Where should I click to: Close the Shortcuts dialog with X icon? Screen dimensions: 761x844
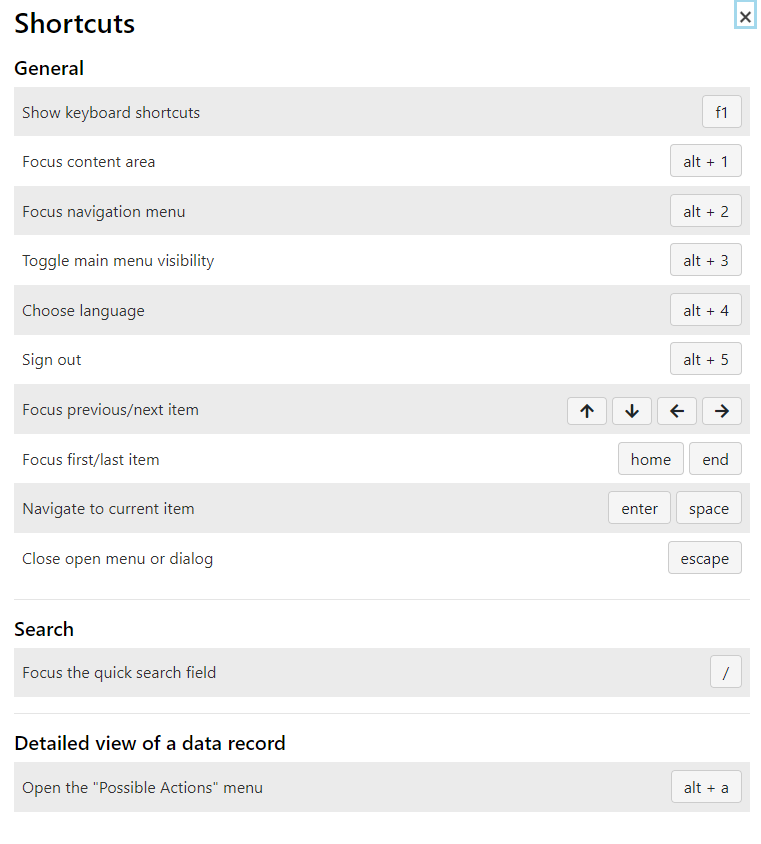click(x=745, y=17)
